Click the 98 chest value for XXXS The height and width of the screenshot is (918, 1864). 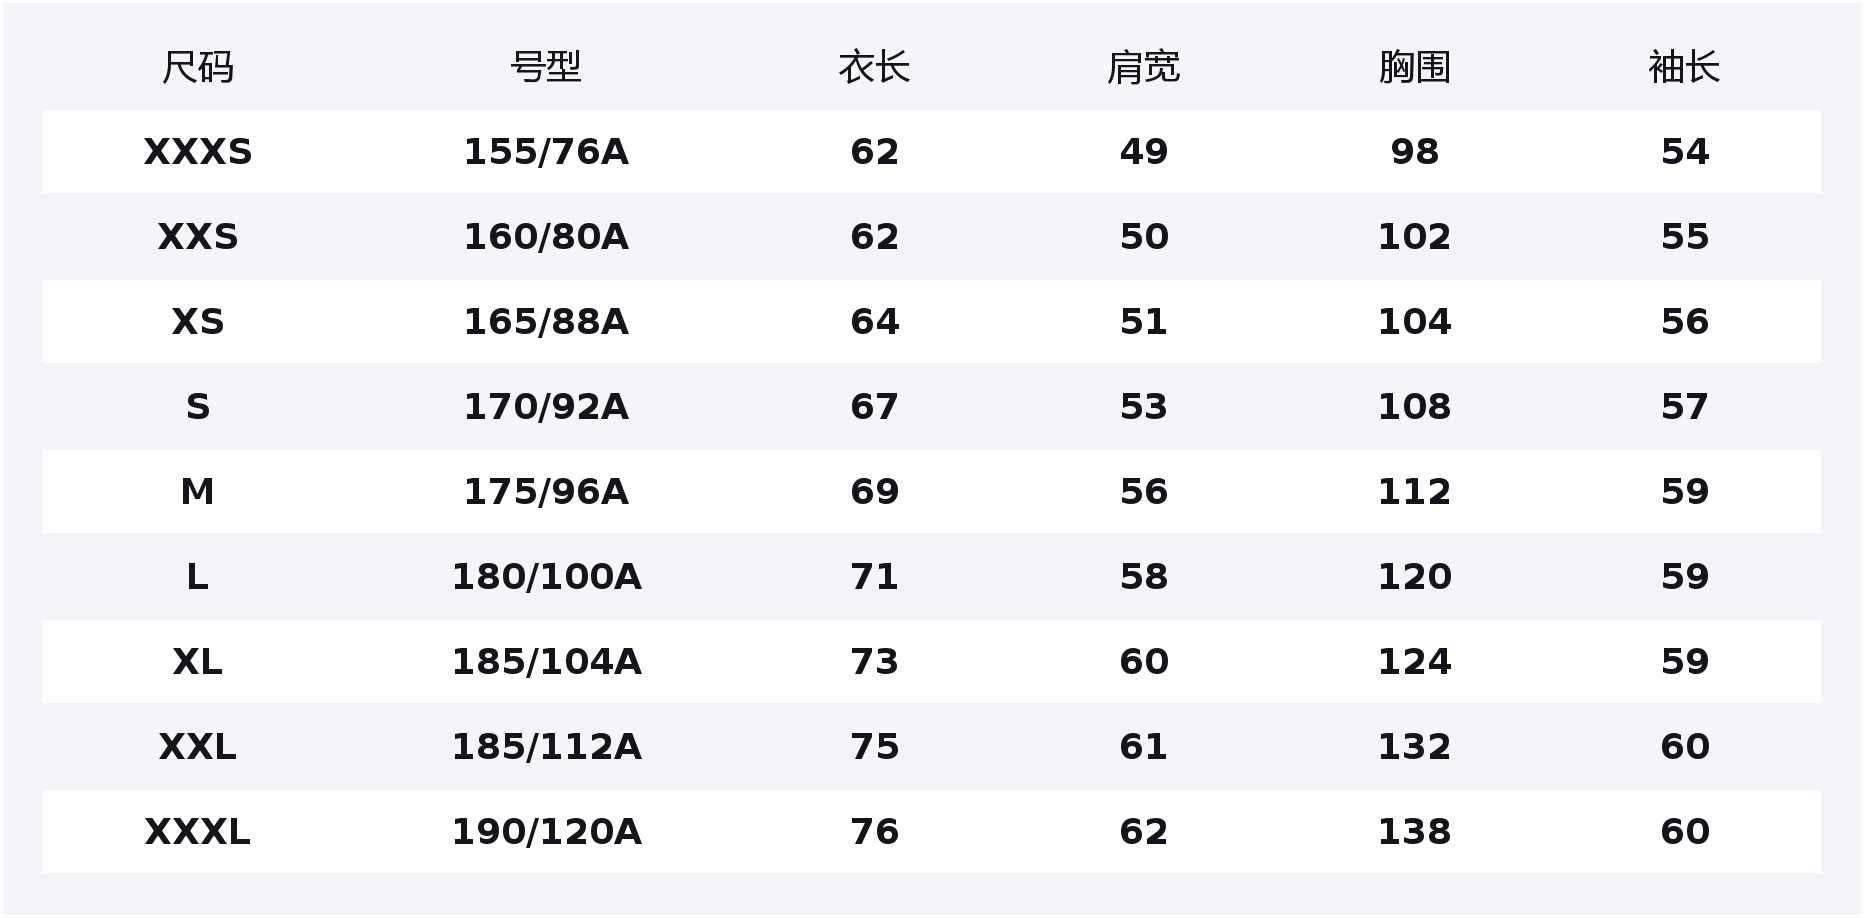pyautogui.click(x=1414, y=152)
